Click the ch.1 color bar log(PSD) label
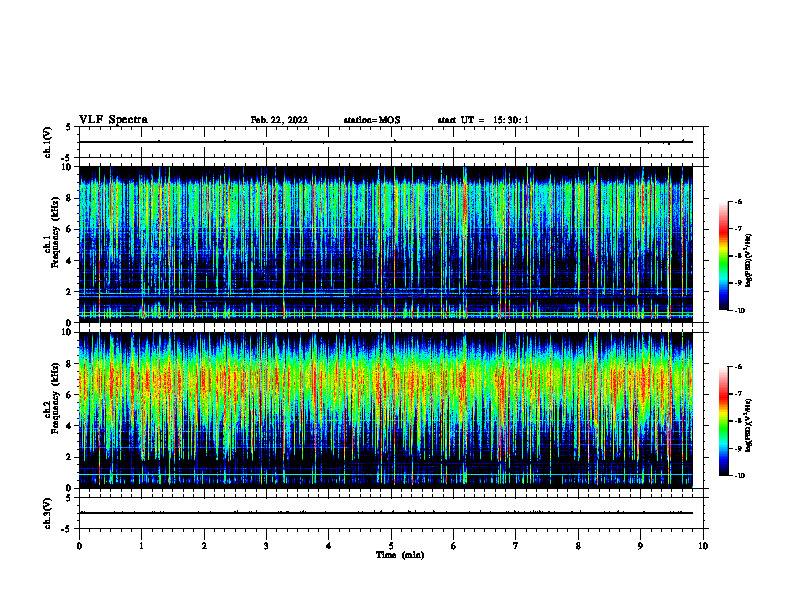Screen dimensions: 792x612 [x=748, y=261]
